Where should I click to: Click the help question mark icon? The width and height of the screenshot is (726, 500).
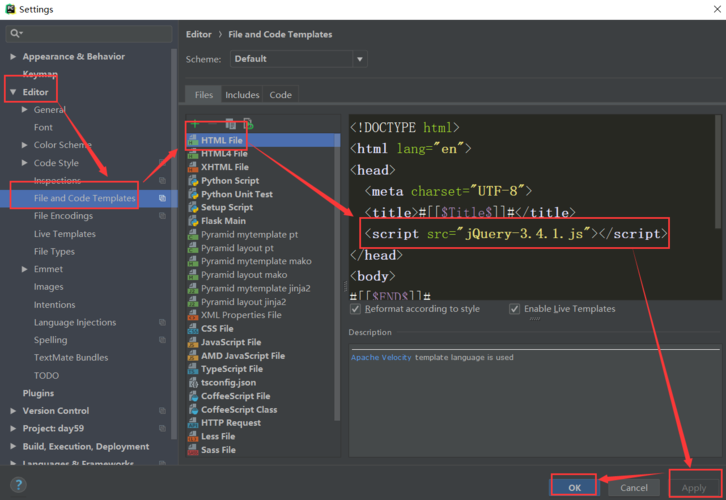pos(18,485)
